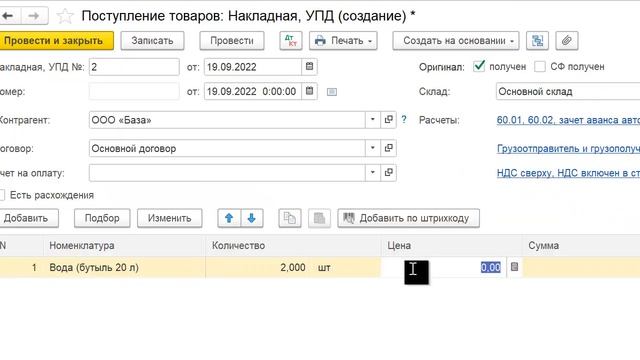Click the empty Счет на оплату field
The width and height of the screenshot is (640, 360).
pos(227,173)
